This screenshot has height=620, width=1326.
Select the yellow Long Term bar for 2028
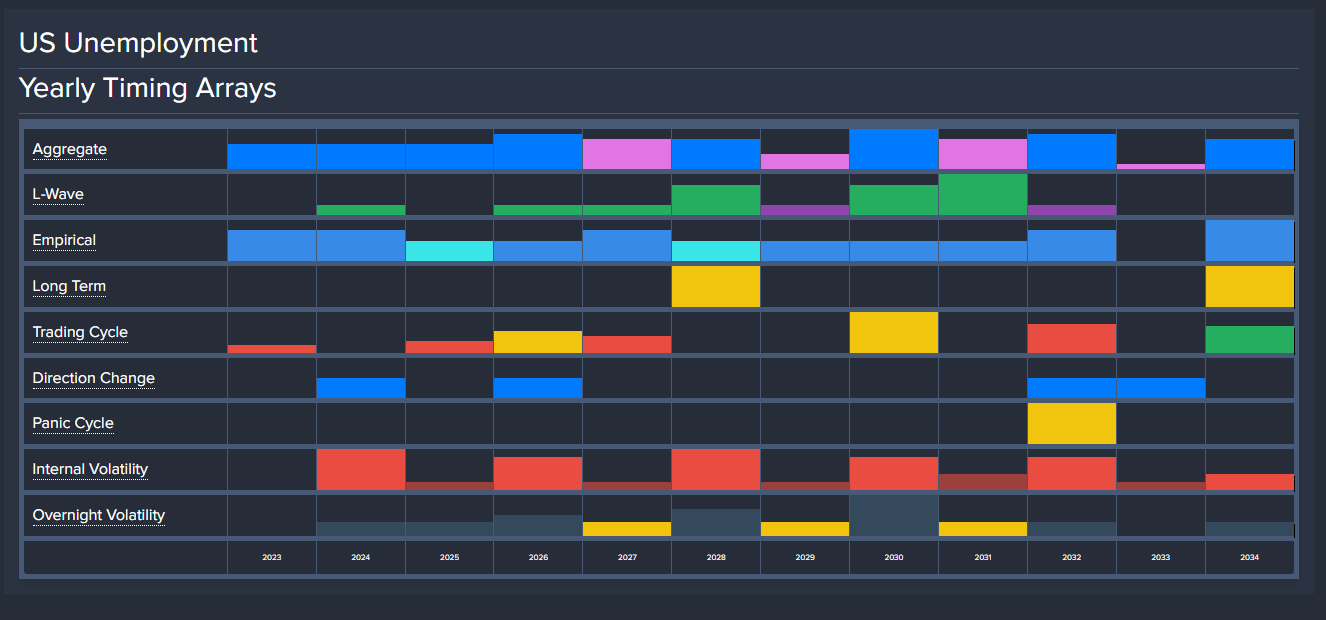click(x=716, y=287)
